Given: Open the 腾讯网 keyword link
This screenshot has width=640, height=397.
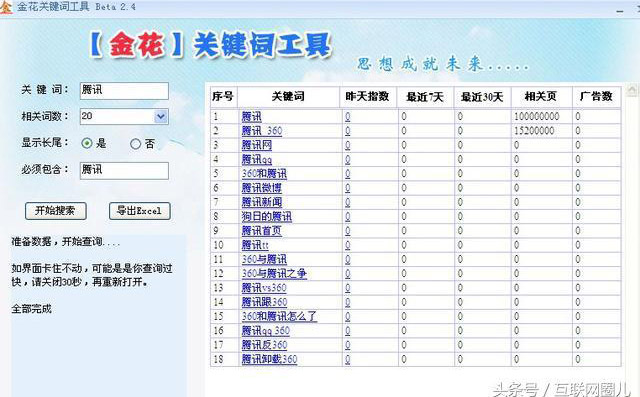Looking at the screenshot, I should point(257,145).
